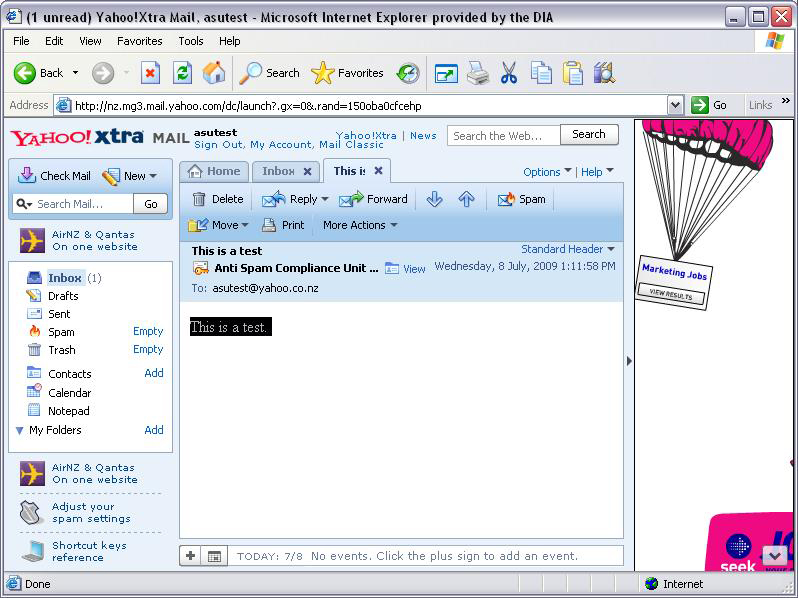Open the Tools menu
Image resolution: width=798 pixels, height=598 pixels.
[x=191, y=41]
